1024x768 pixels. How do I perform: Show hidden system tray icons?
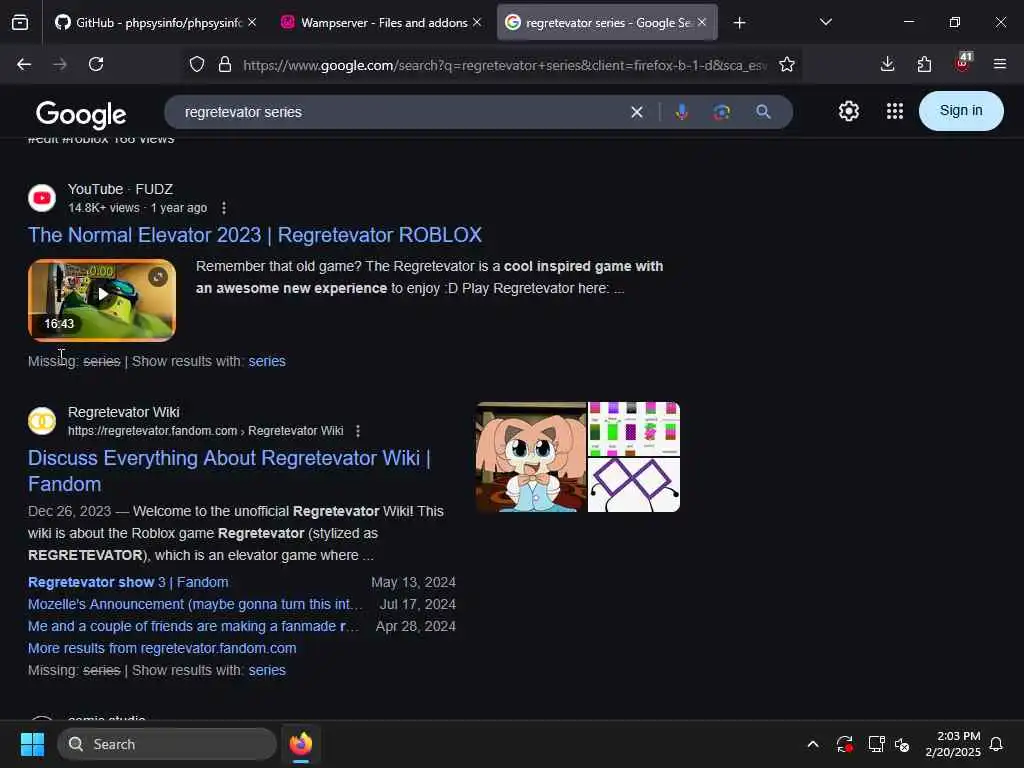pos(813,744)
